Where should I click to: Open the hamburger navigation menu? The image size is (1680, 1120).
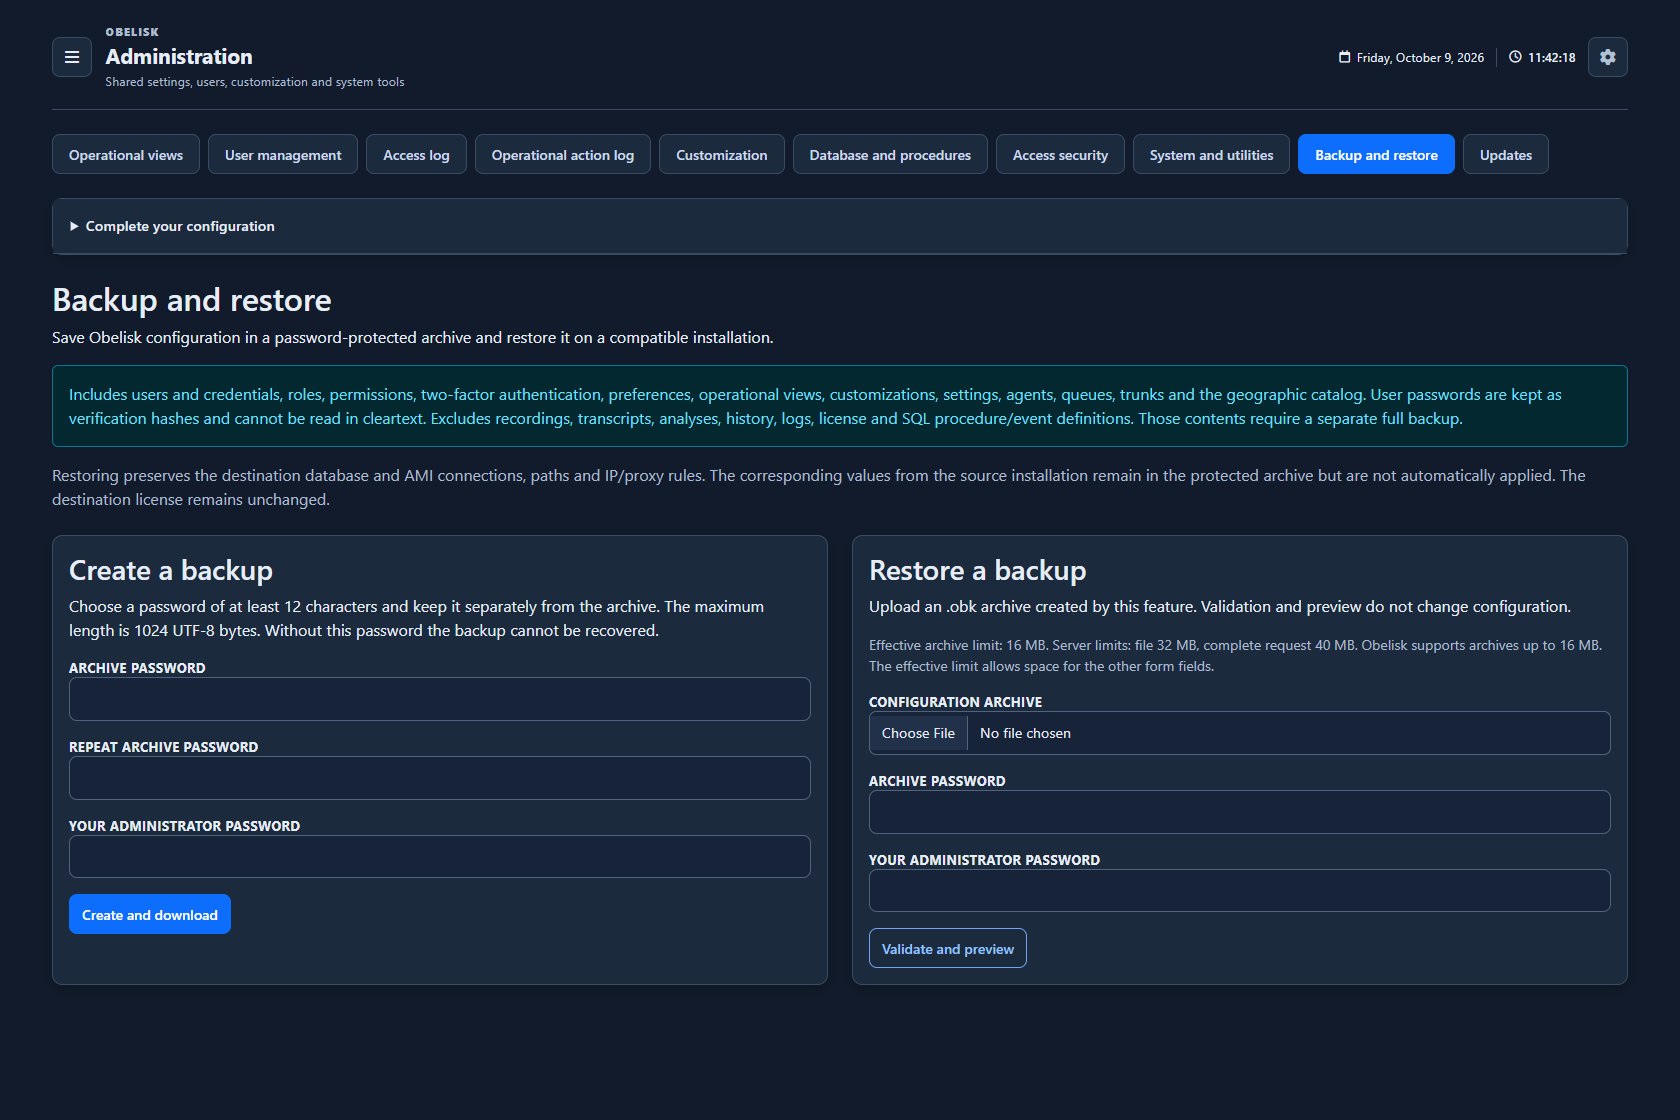72,57
